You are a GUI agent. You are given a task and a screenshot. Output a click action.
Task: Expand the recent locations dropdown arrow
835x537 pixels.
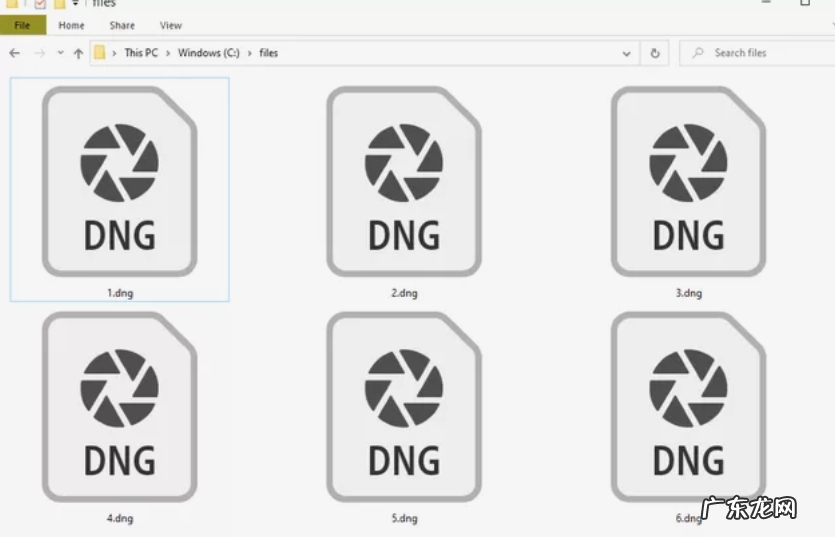click(60, 53)
